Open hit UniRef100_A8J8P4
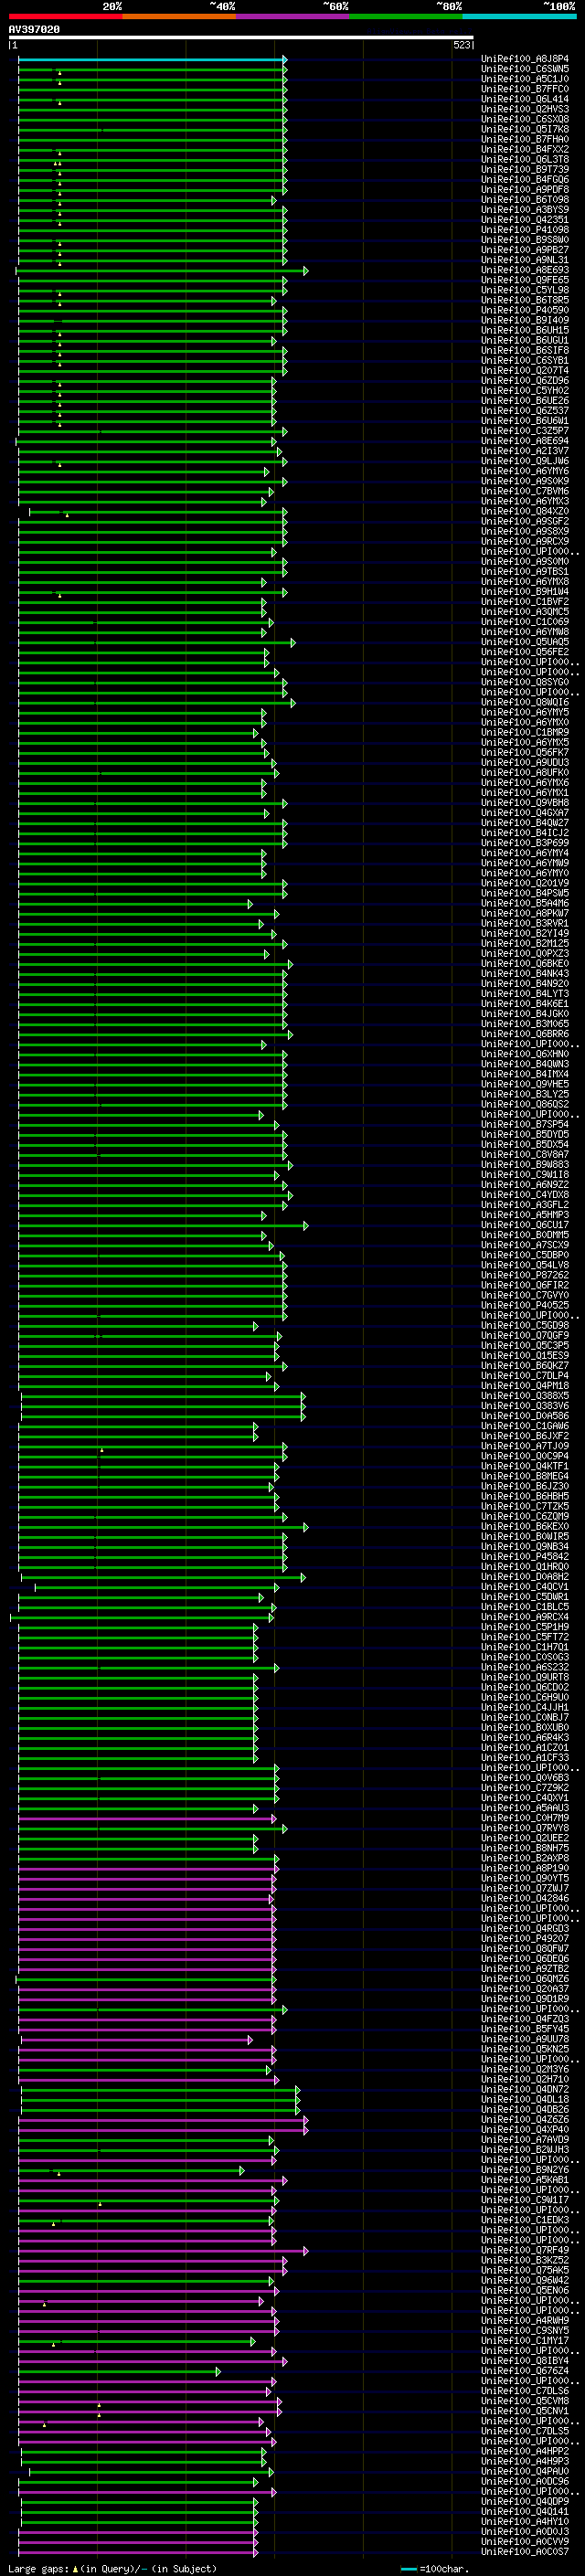The image size is (585, 2576). click(x=525, y=59)
